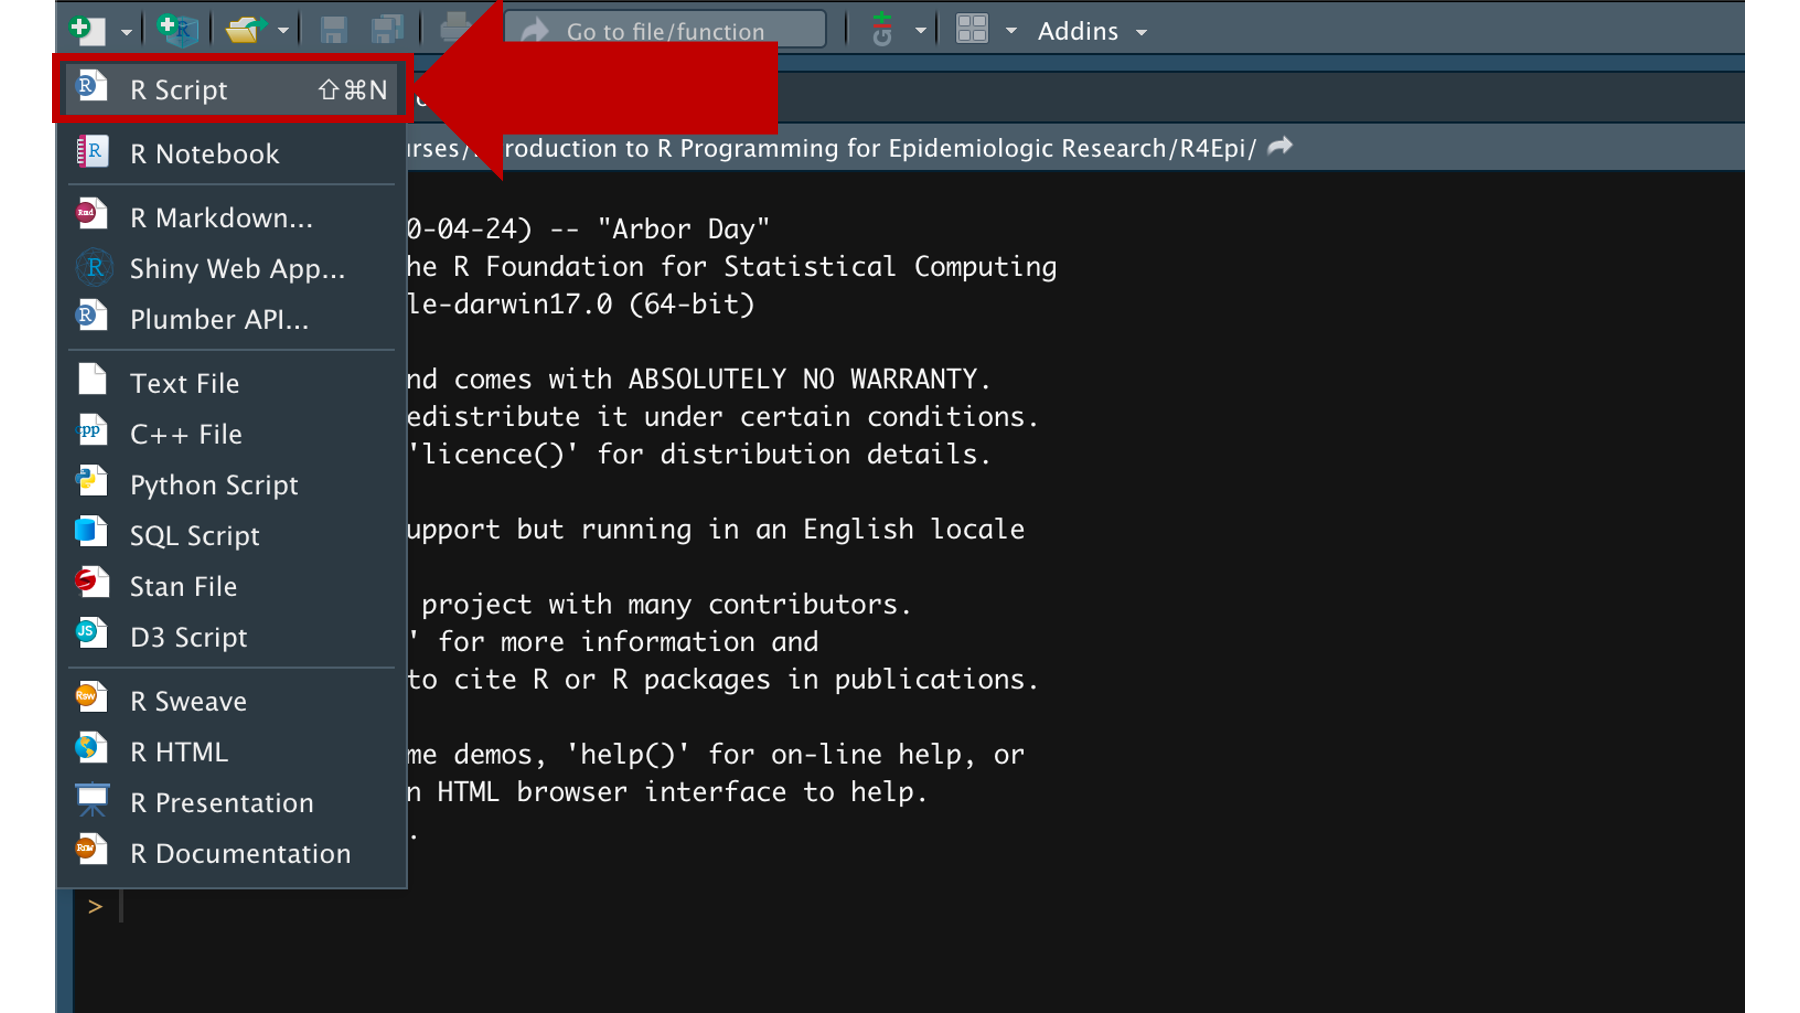Viewport: 1800px width, 1013px height.
Task: Click the R Presentation screen icon
Action: tap(92, 799)
